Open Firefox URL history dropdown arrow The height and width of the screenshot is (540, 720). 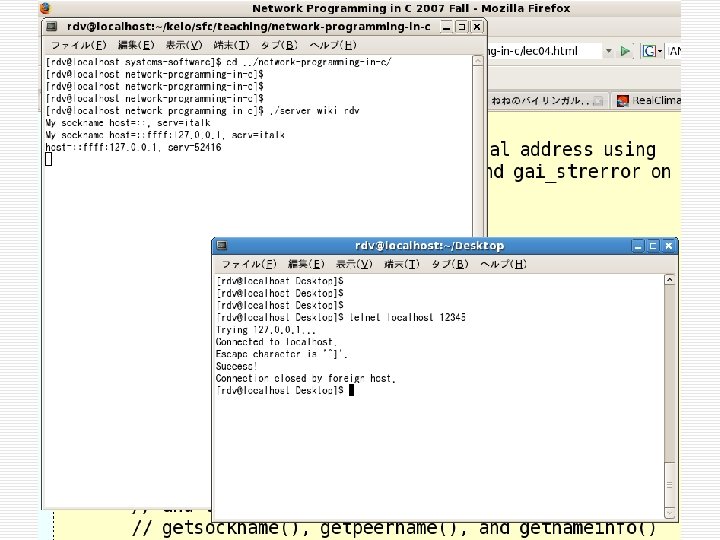coord(608,51)
